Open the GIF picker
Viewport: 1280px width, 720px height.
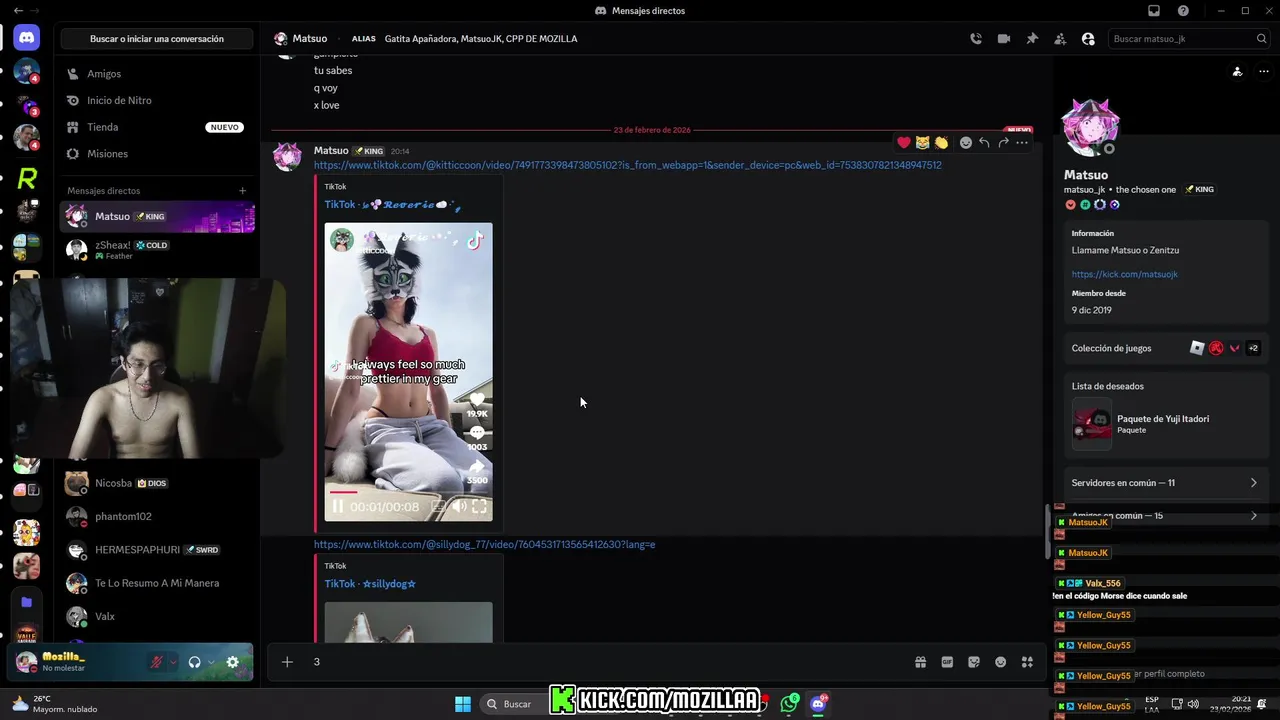(947, 662)
